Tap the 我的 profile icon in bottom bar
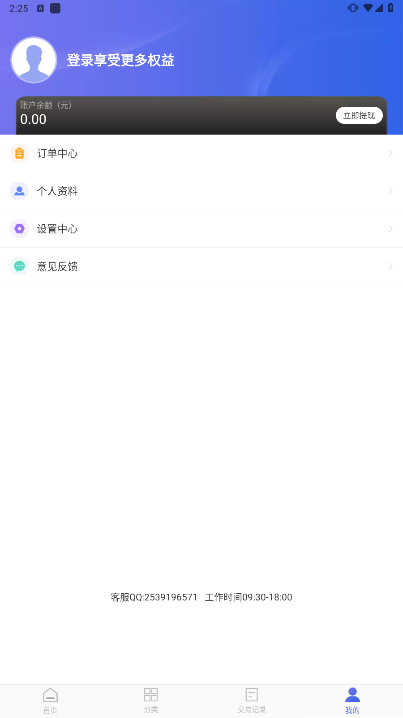Viewport: 403px width, 718px height. 352,695
